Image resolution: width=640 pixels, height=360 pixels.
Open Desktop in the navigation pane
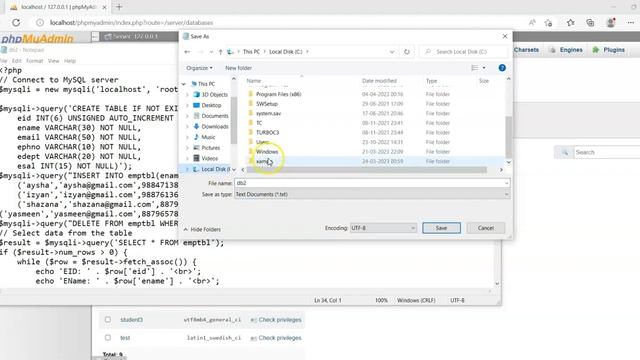coord(211,105)
